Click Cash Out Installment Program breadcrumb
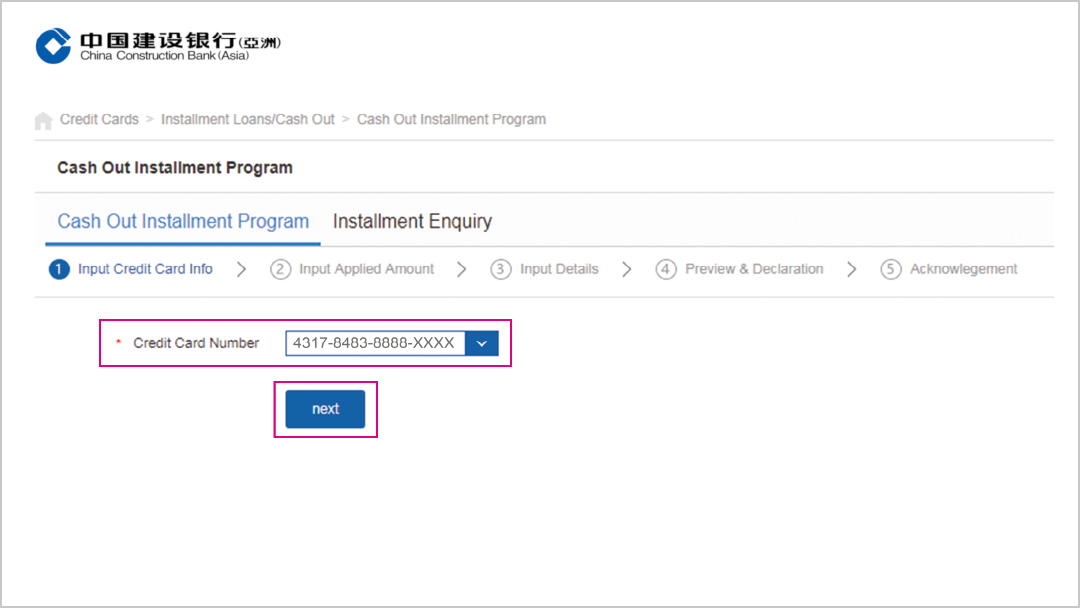This screenshot has height=608, width=1080. [451, 119]
